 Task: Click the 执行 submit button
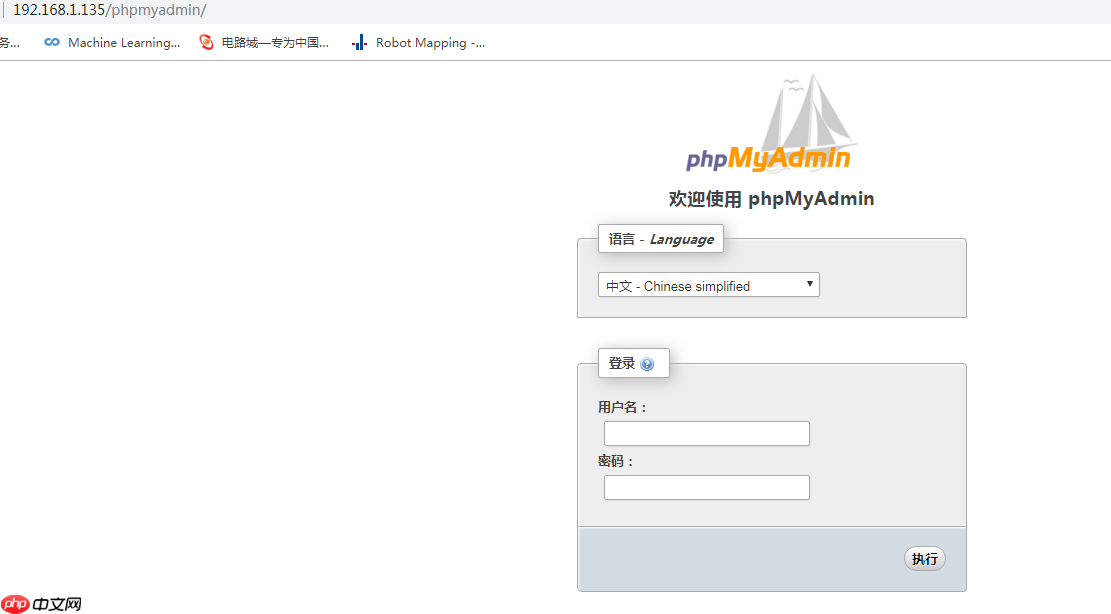coord(925,559)
